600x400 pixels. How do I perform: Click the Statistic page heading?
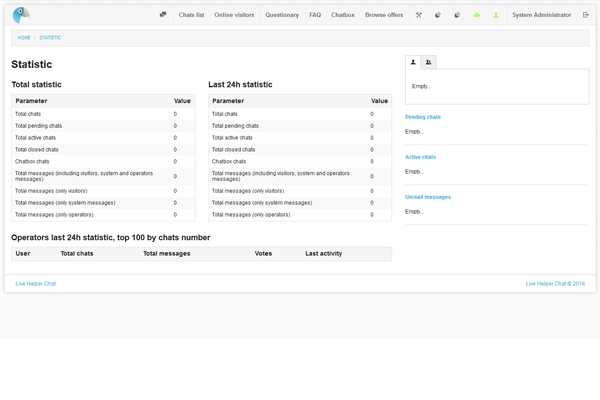tap(32, 64)
